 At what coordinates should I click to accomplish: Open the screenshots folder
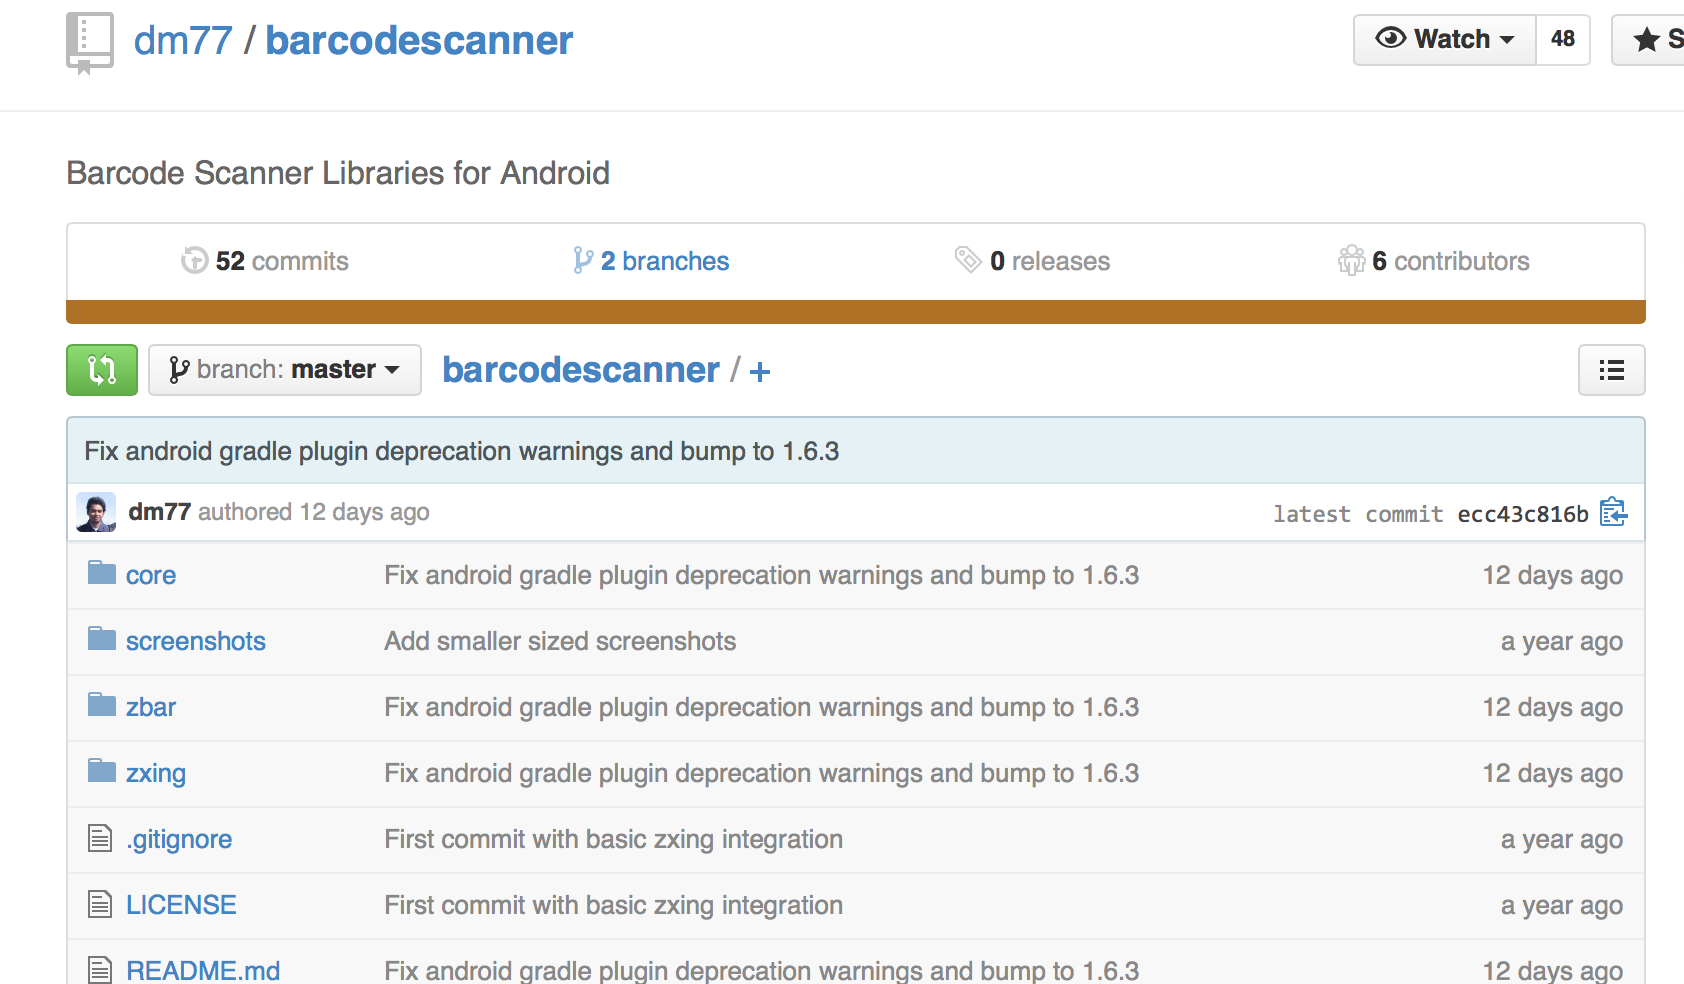[196, 641]
